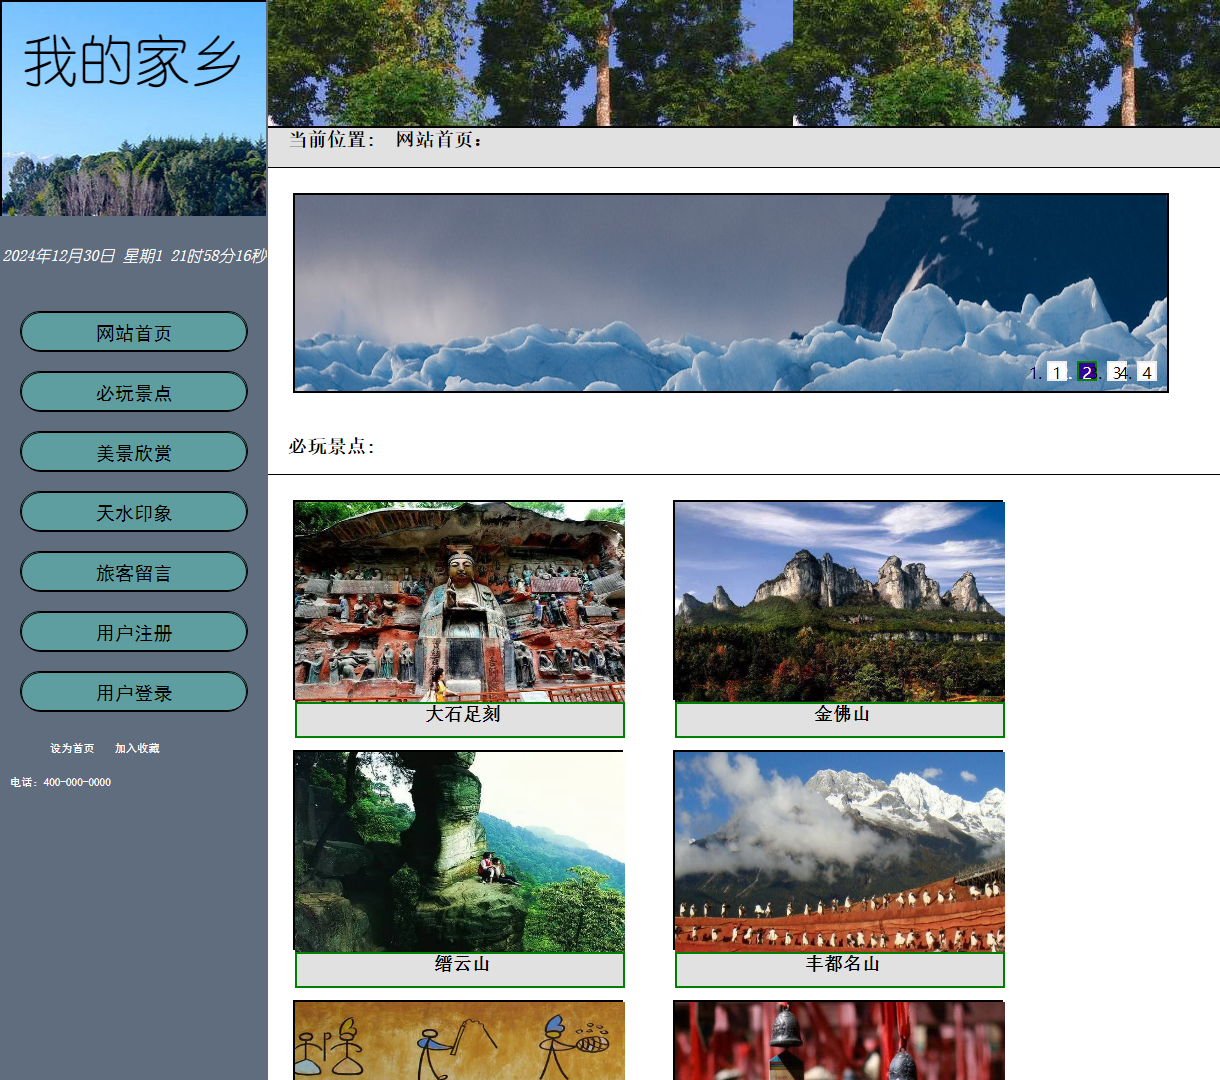Screen dimensions: 1220x1080
Task: Jump to carousel slide 3 indicator
Action: 1116,372
